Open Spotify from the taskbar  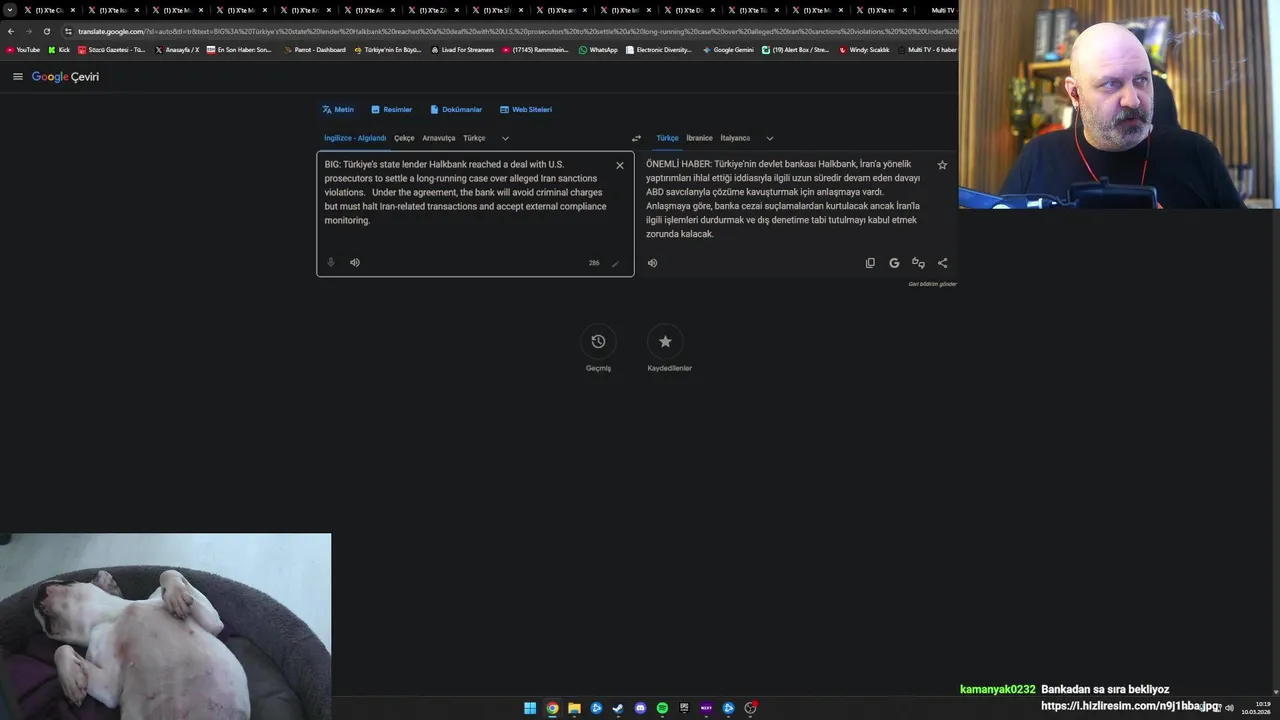click(662, 708)
